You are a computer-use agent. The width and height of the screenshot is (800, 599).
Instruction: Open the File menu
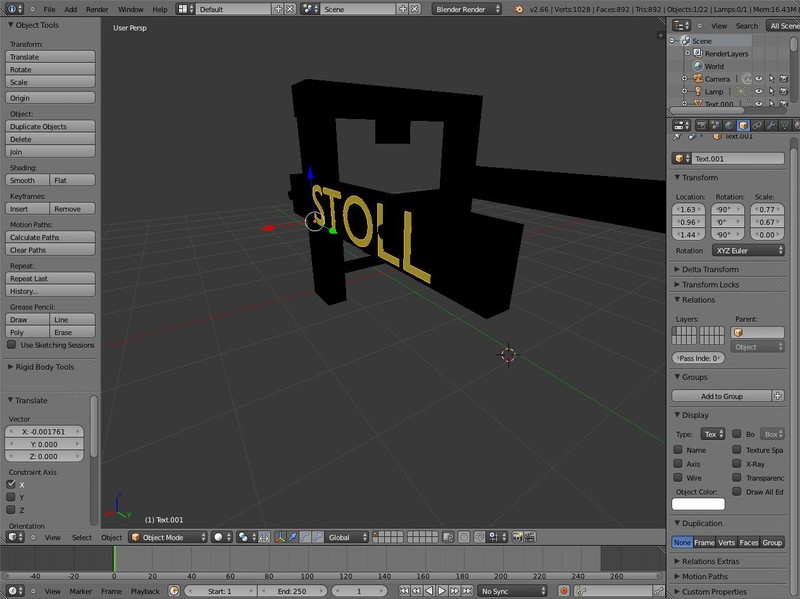coord(49,9)
